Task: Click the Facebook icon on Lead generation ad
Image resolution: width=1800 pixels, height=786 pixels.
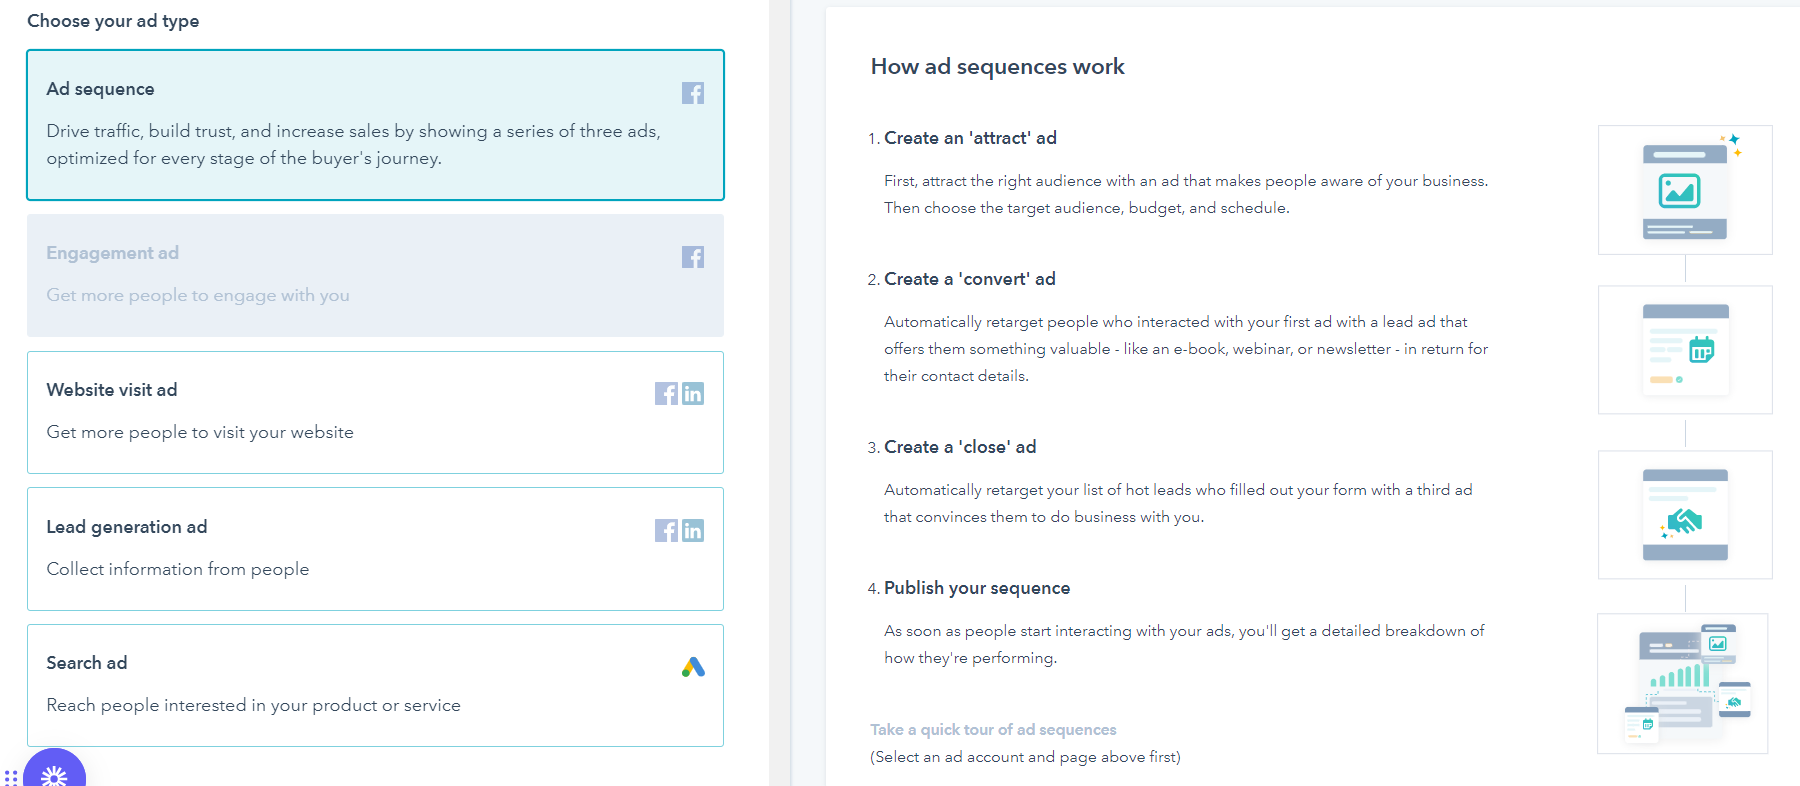Action: 666,531
